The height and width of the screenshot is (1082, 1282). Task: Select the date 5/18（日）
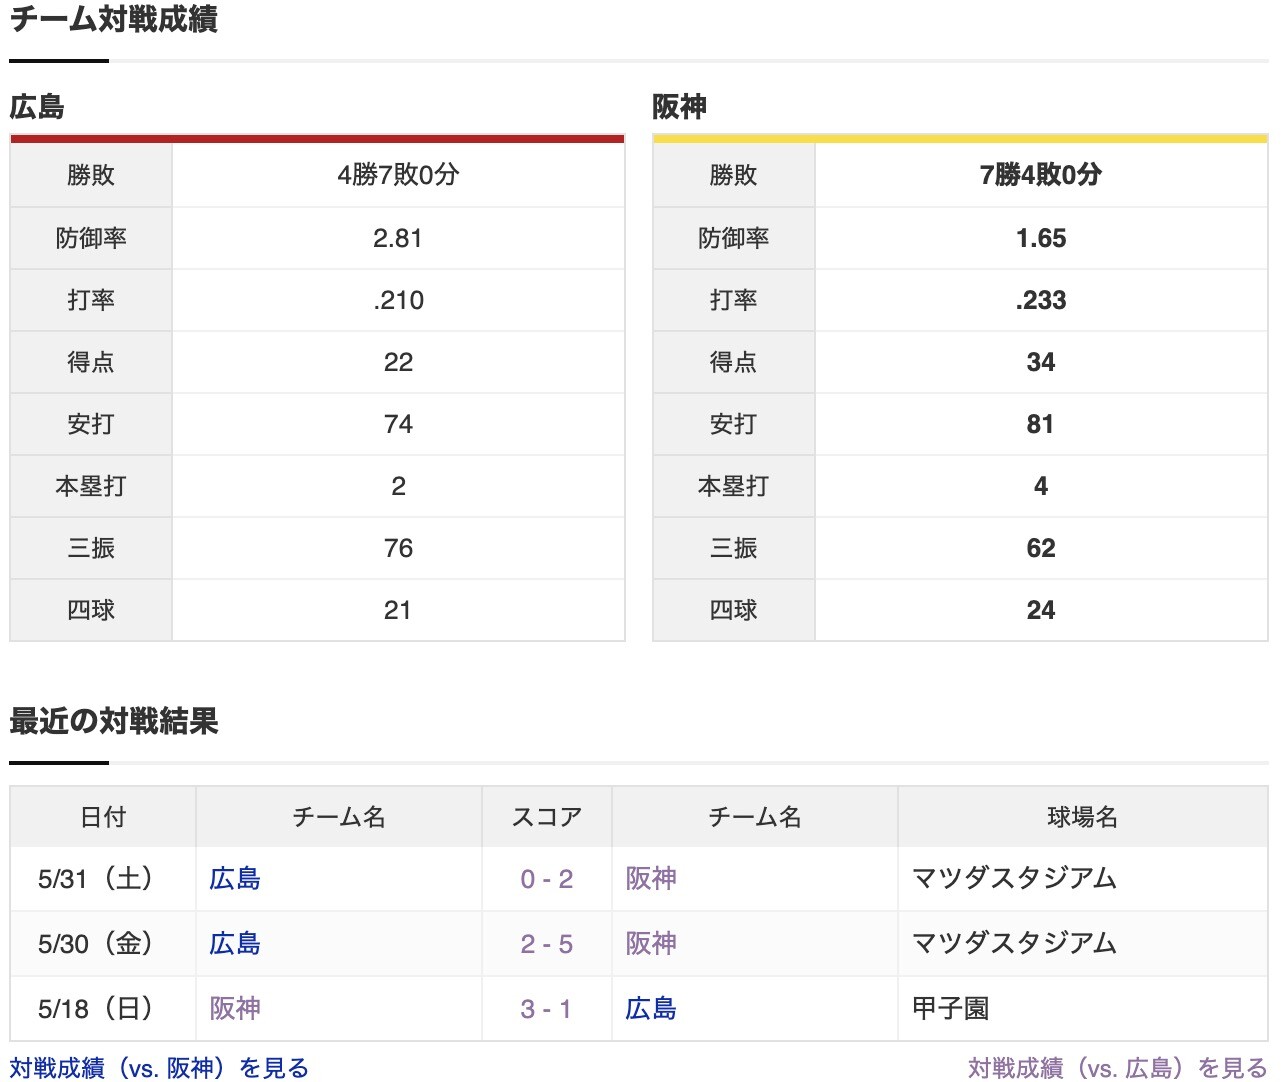coord(96,1009)
